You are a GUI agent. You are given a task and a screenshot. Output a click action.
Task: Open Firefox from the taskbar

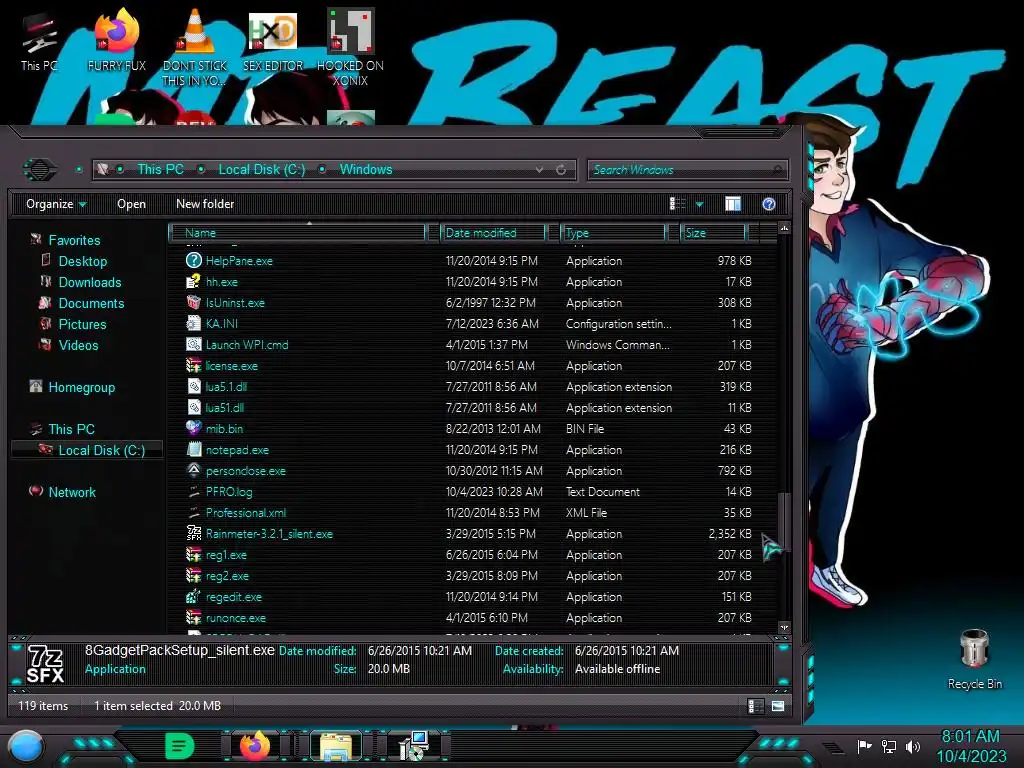(x=255, y=746)
